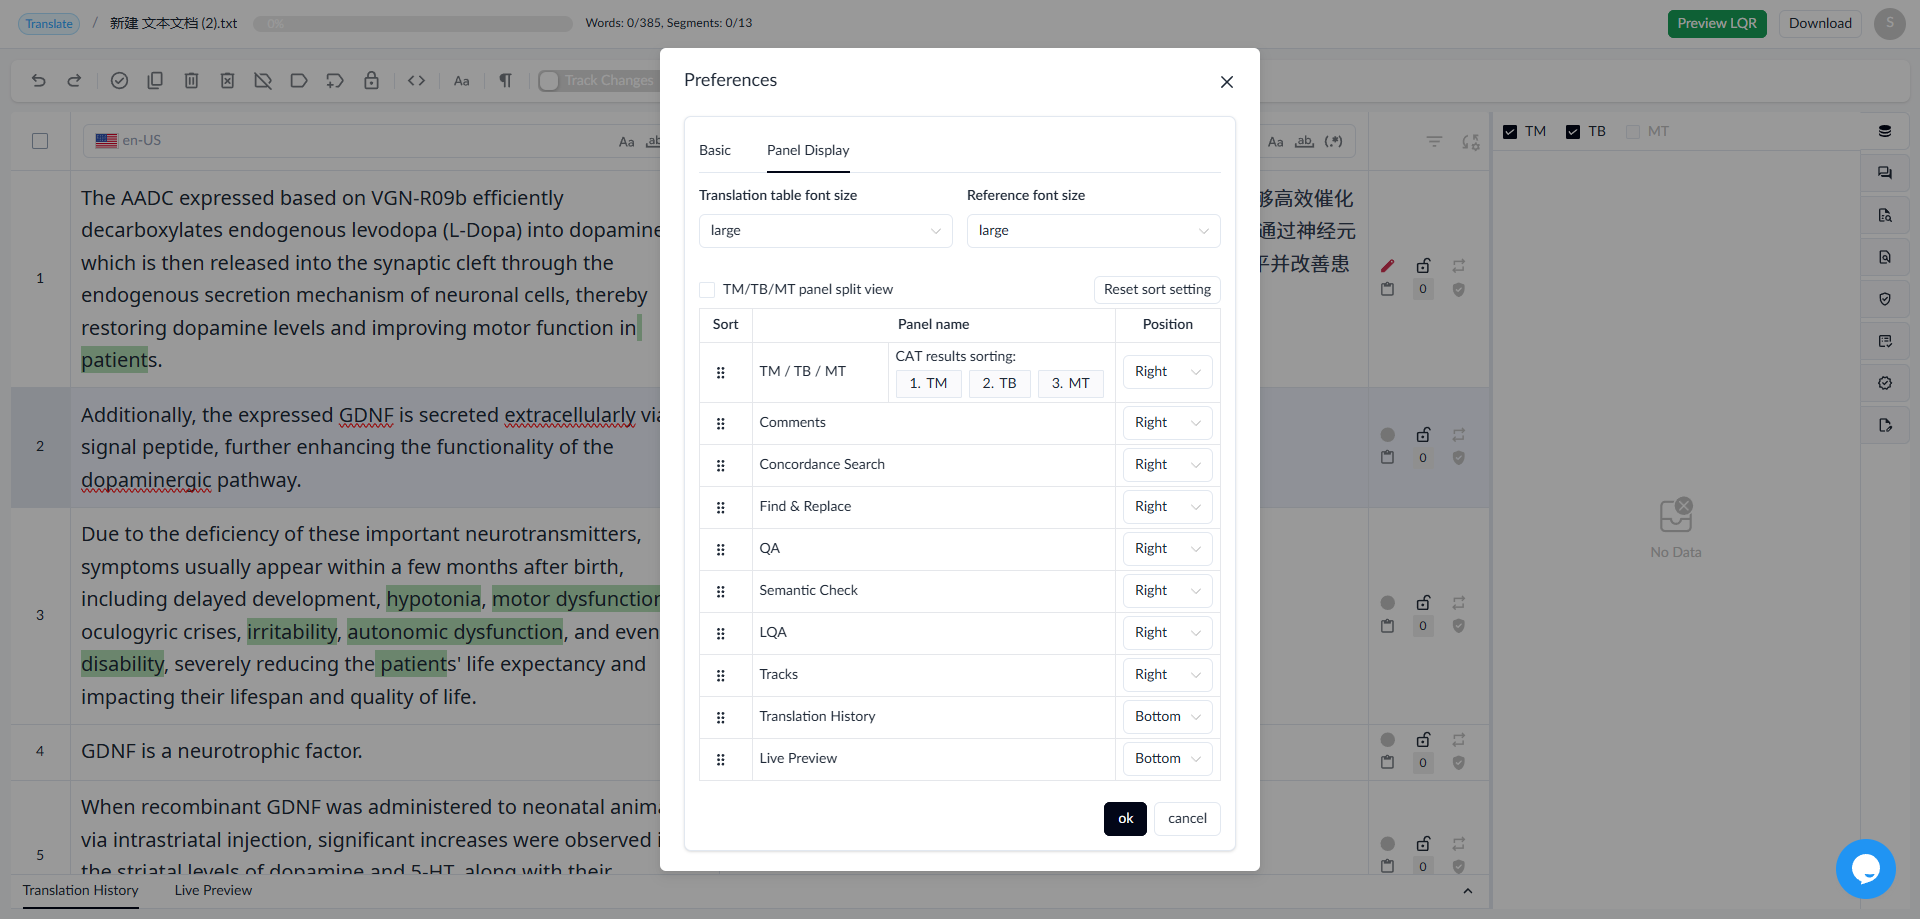Open the Comments icon in right sidebar
Screen dimensions: 1920x919
click(1885, 173)
